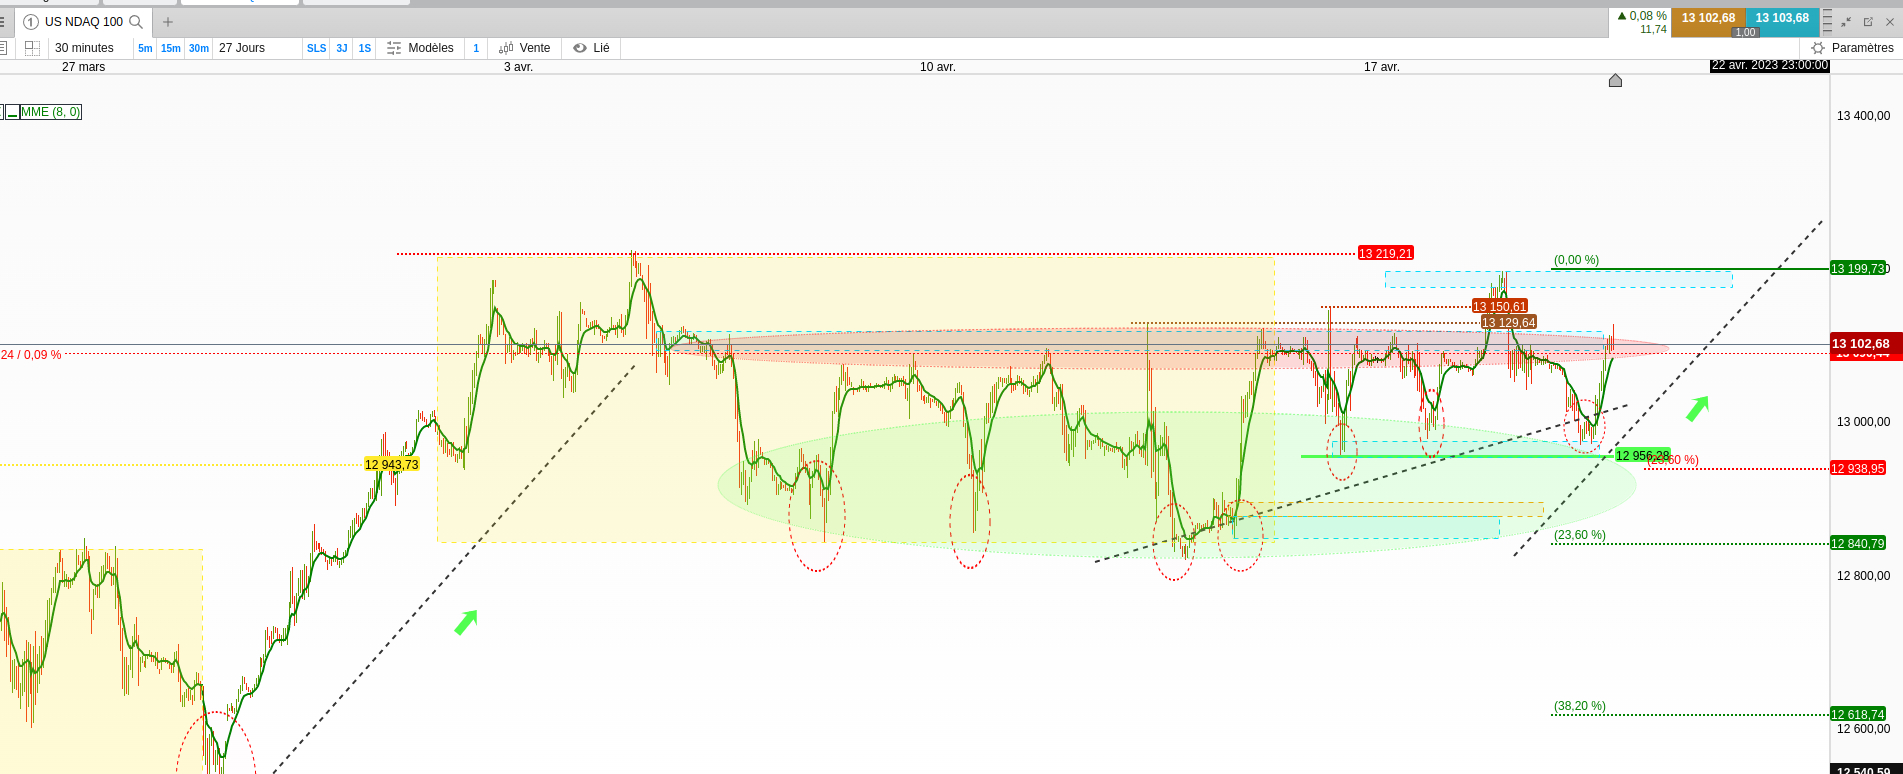Screen dimensions: 1903x774
Task: Click the blue buy price 13 103,68
Action: coord(1782,18)
